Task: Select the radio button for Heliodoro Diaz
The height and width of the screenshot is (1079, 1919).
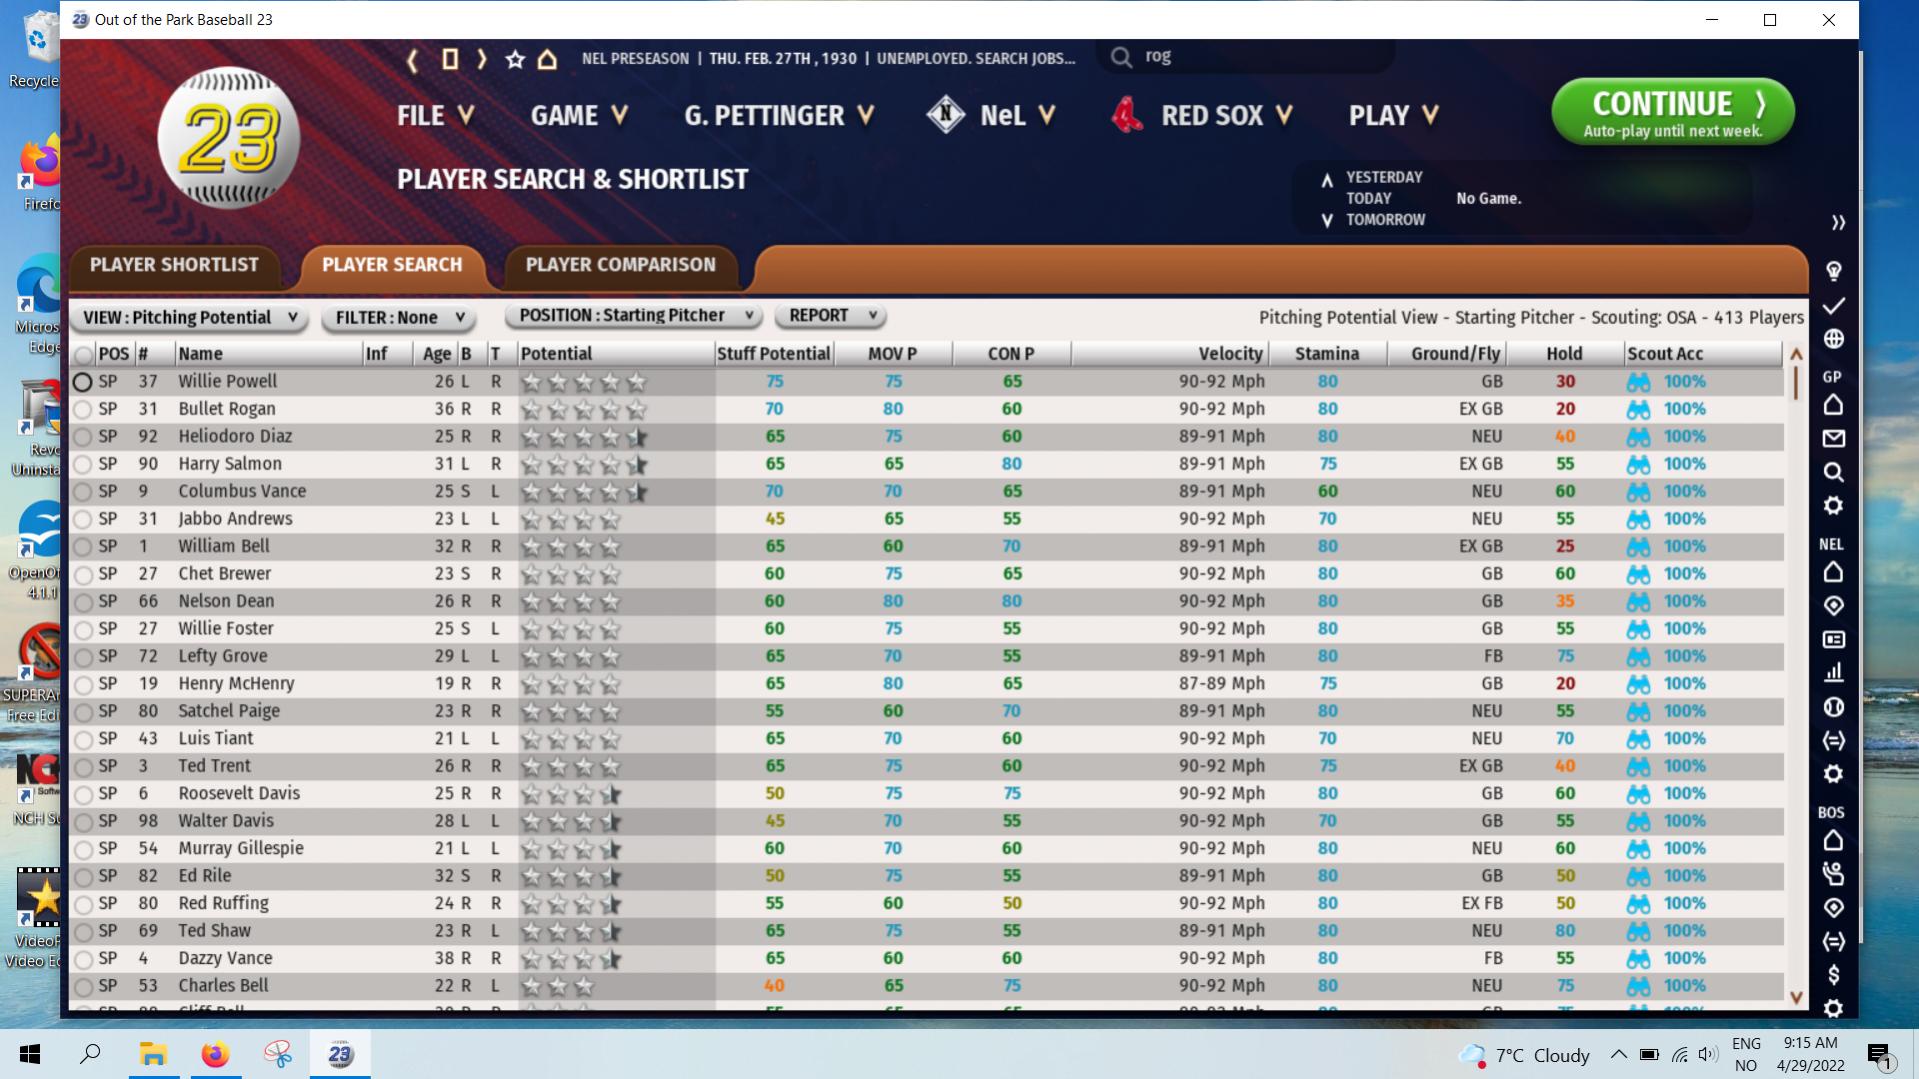Action: (83, 437)
